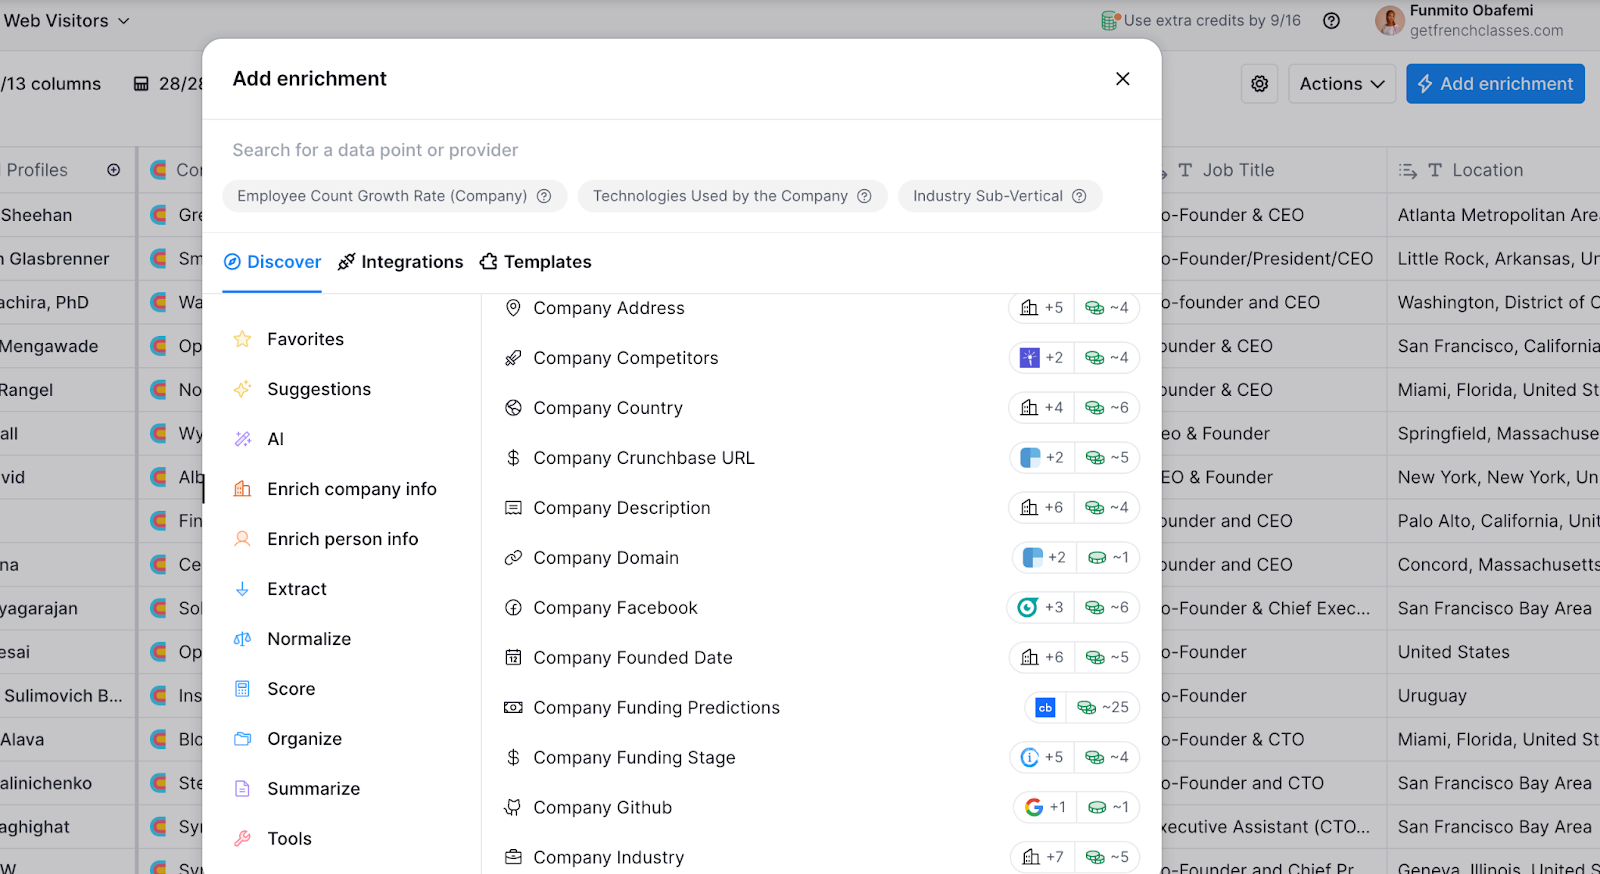1600x874 pixels.
Task: Open the Templates tab
Action: [x=535, y=262]
